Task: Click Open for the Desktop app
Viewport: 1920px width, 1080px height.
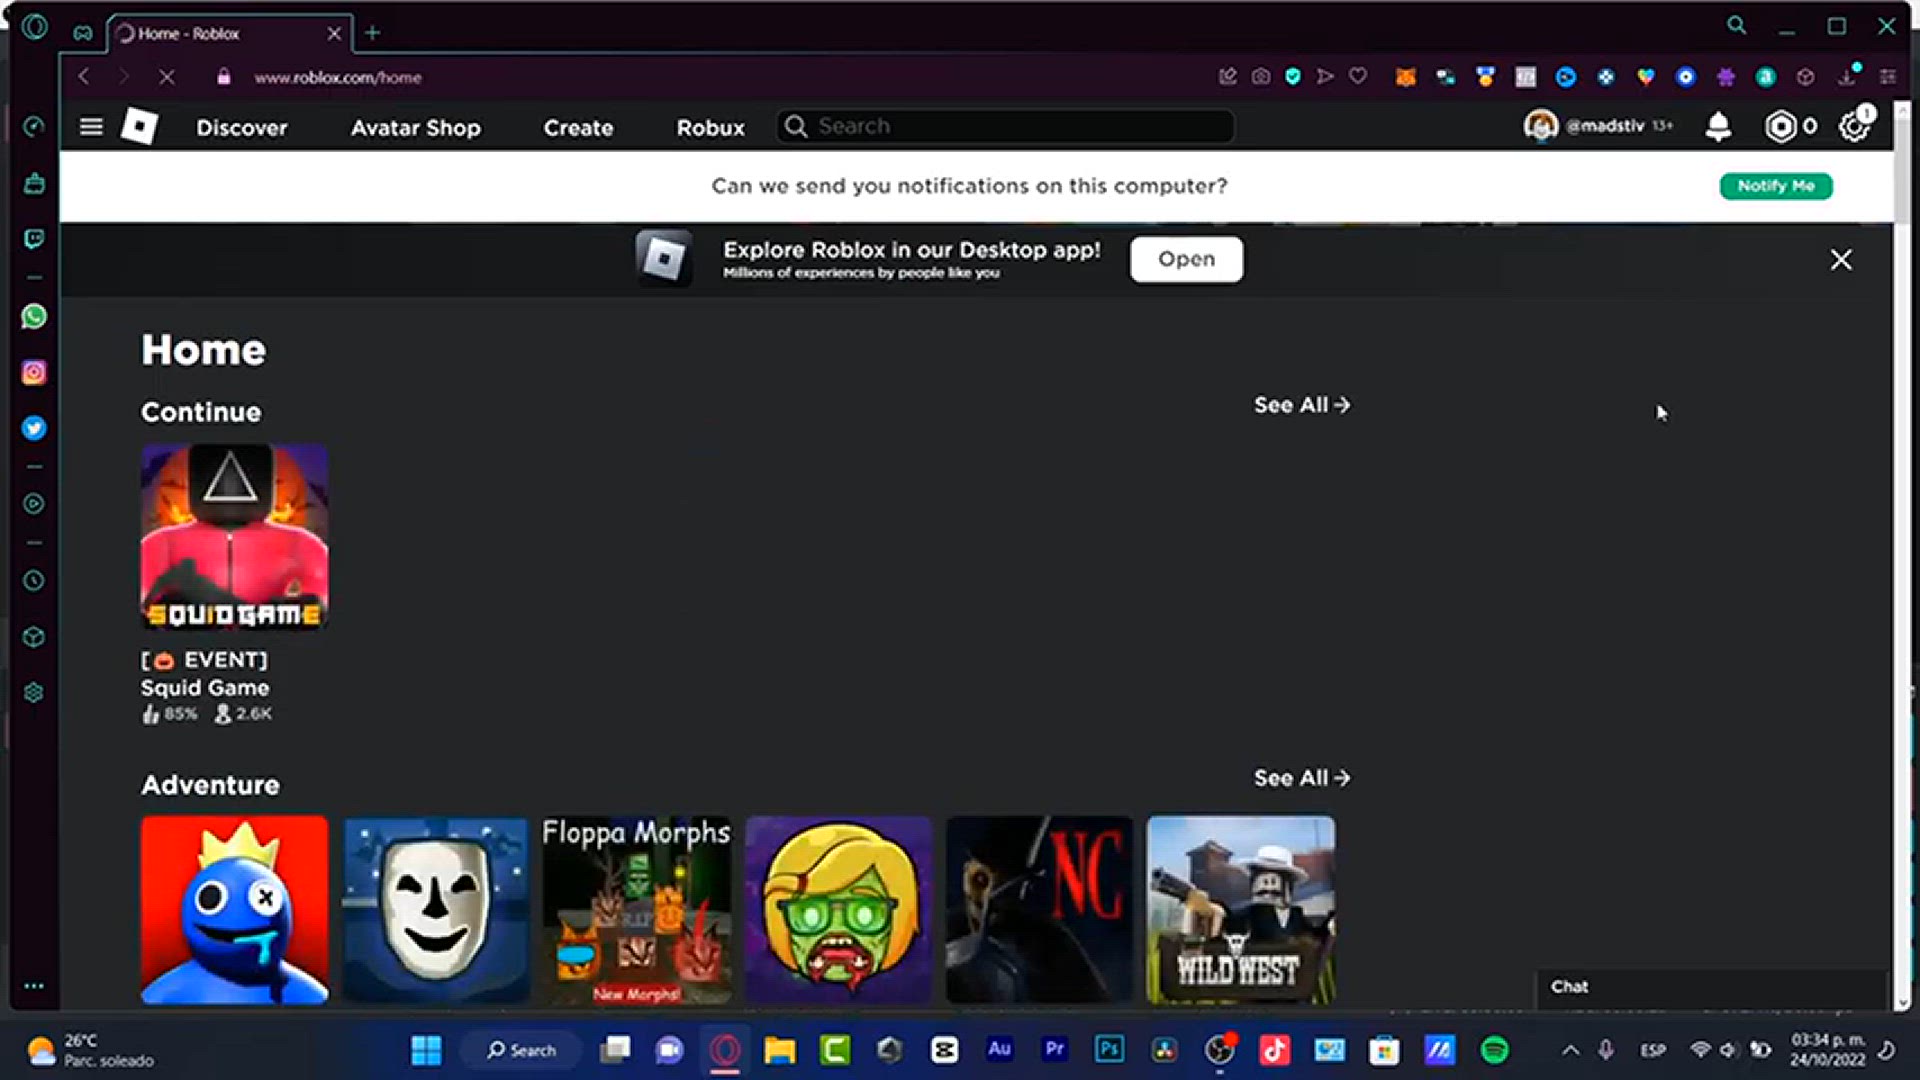Action: click(x=1187, y=259)
